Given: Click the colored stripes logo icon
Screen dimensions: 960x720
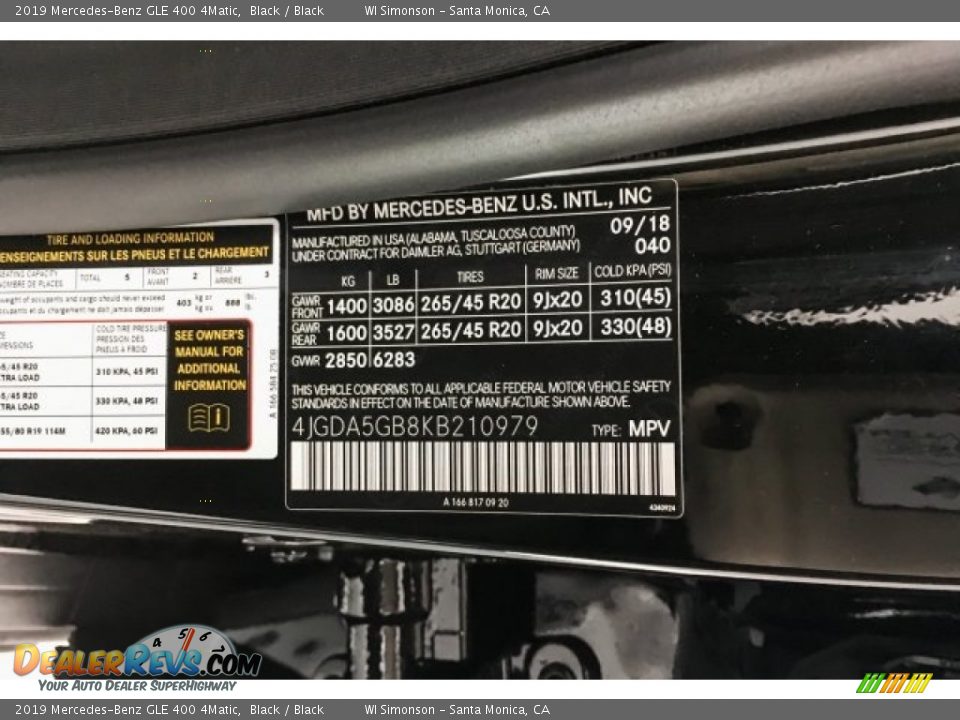Looking at the screenshot, I should tap(894, 683).
